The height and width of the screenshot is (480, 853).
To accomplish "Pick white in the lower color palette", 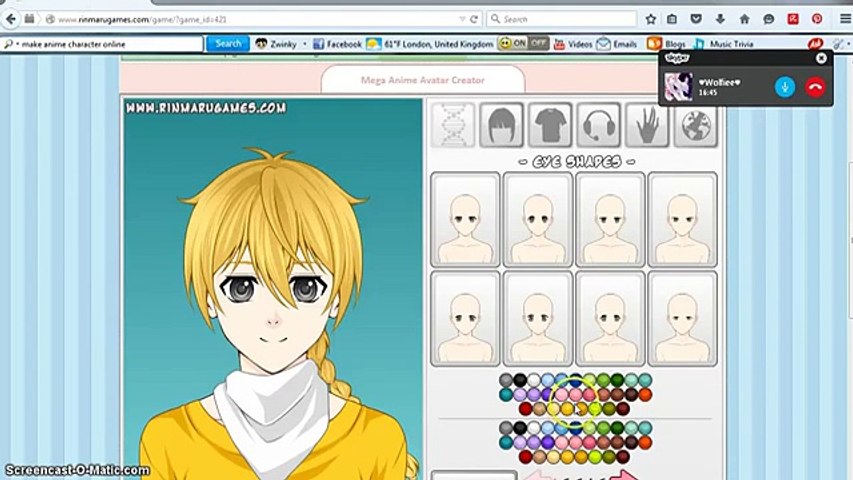I will click(x=534, y=428).
